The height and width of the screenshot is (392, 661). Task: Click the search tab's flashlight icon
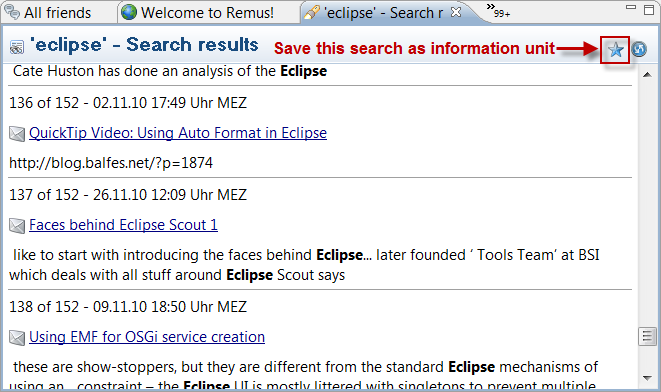click(x=312, y=12)
